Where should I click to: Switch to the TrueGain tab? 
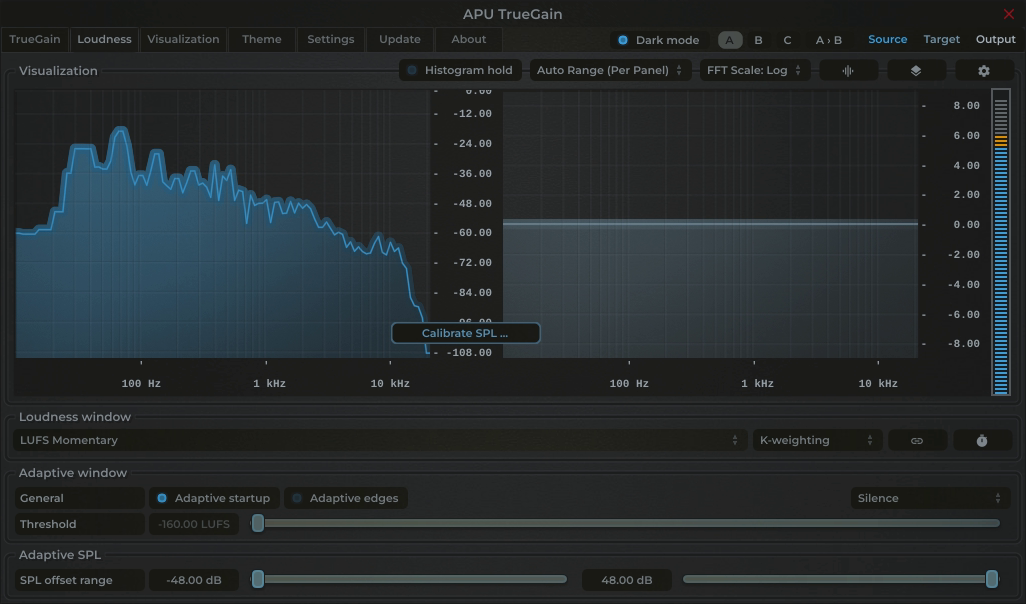[35, 40]
